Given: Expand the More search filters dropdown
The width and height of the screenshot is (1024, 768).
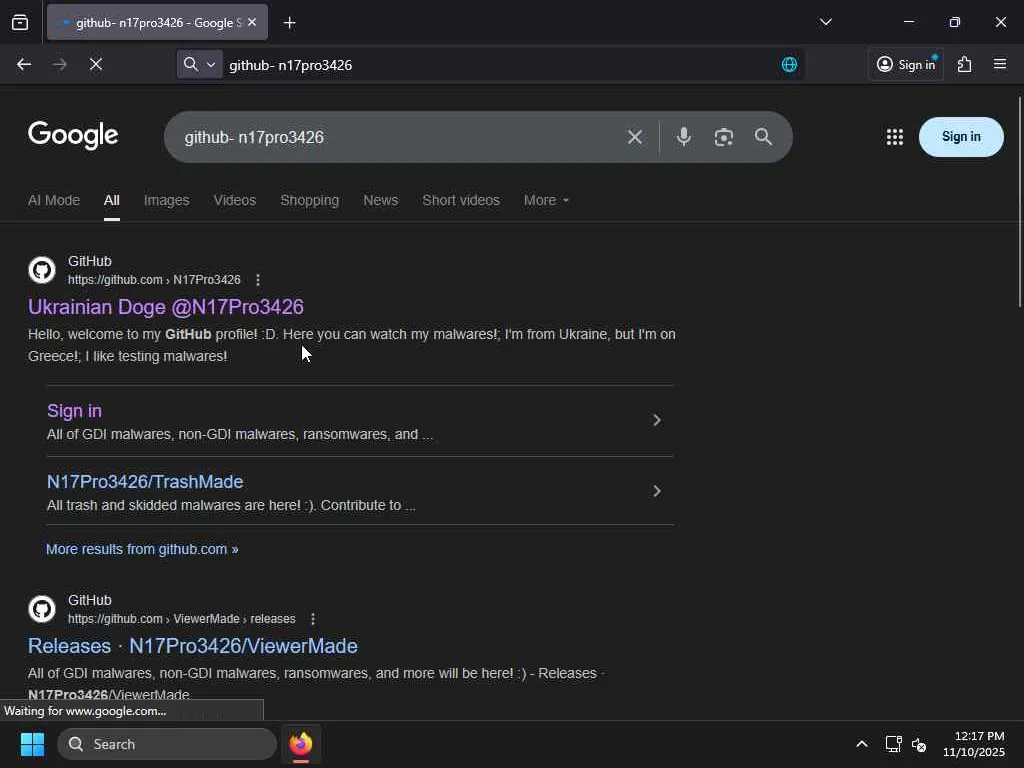Looking at the screenshot, I should click(x=546, y=200).
